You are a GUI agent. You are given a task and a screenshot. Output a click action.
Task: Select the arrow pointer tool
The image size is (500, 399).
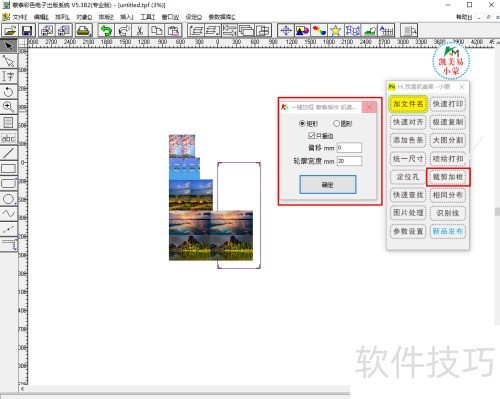(x=9, y=46)
